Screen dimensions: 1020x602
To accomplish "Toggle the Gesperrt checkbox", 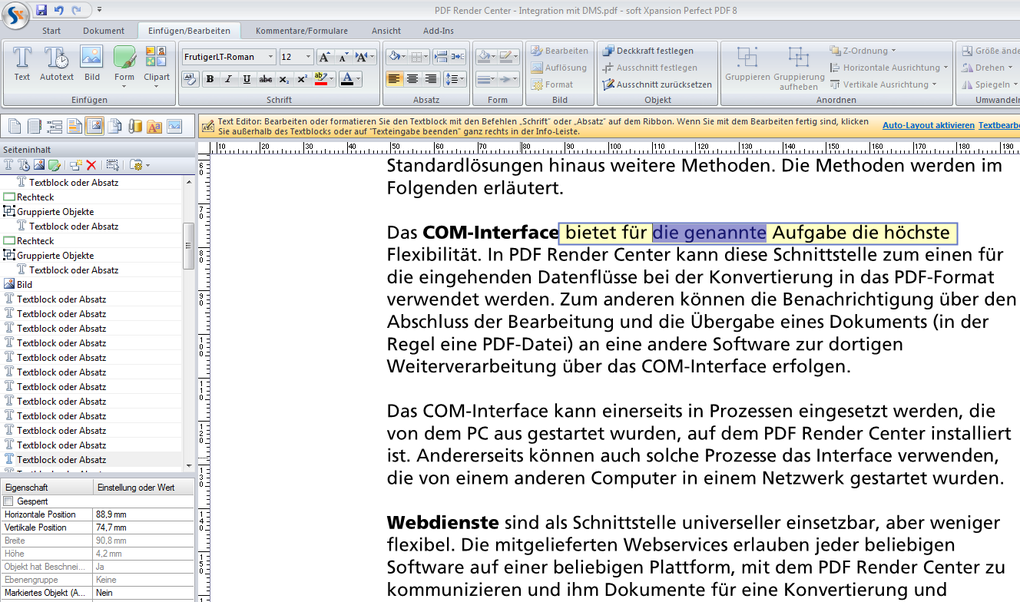I will pos(8,501).
